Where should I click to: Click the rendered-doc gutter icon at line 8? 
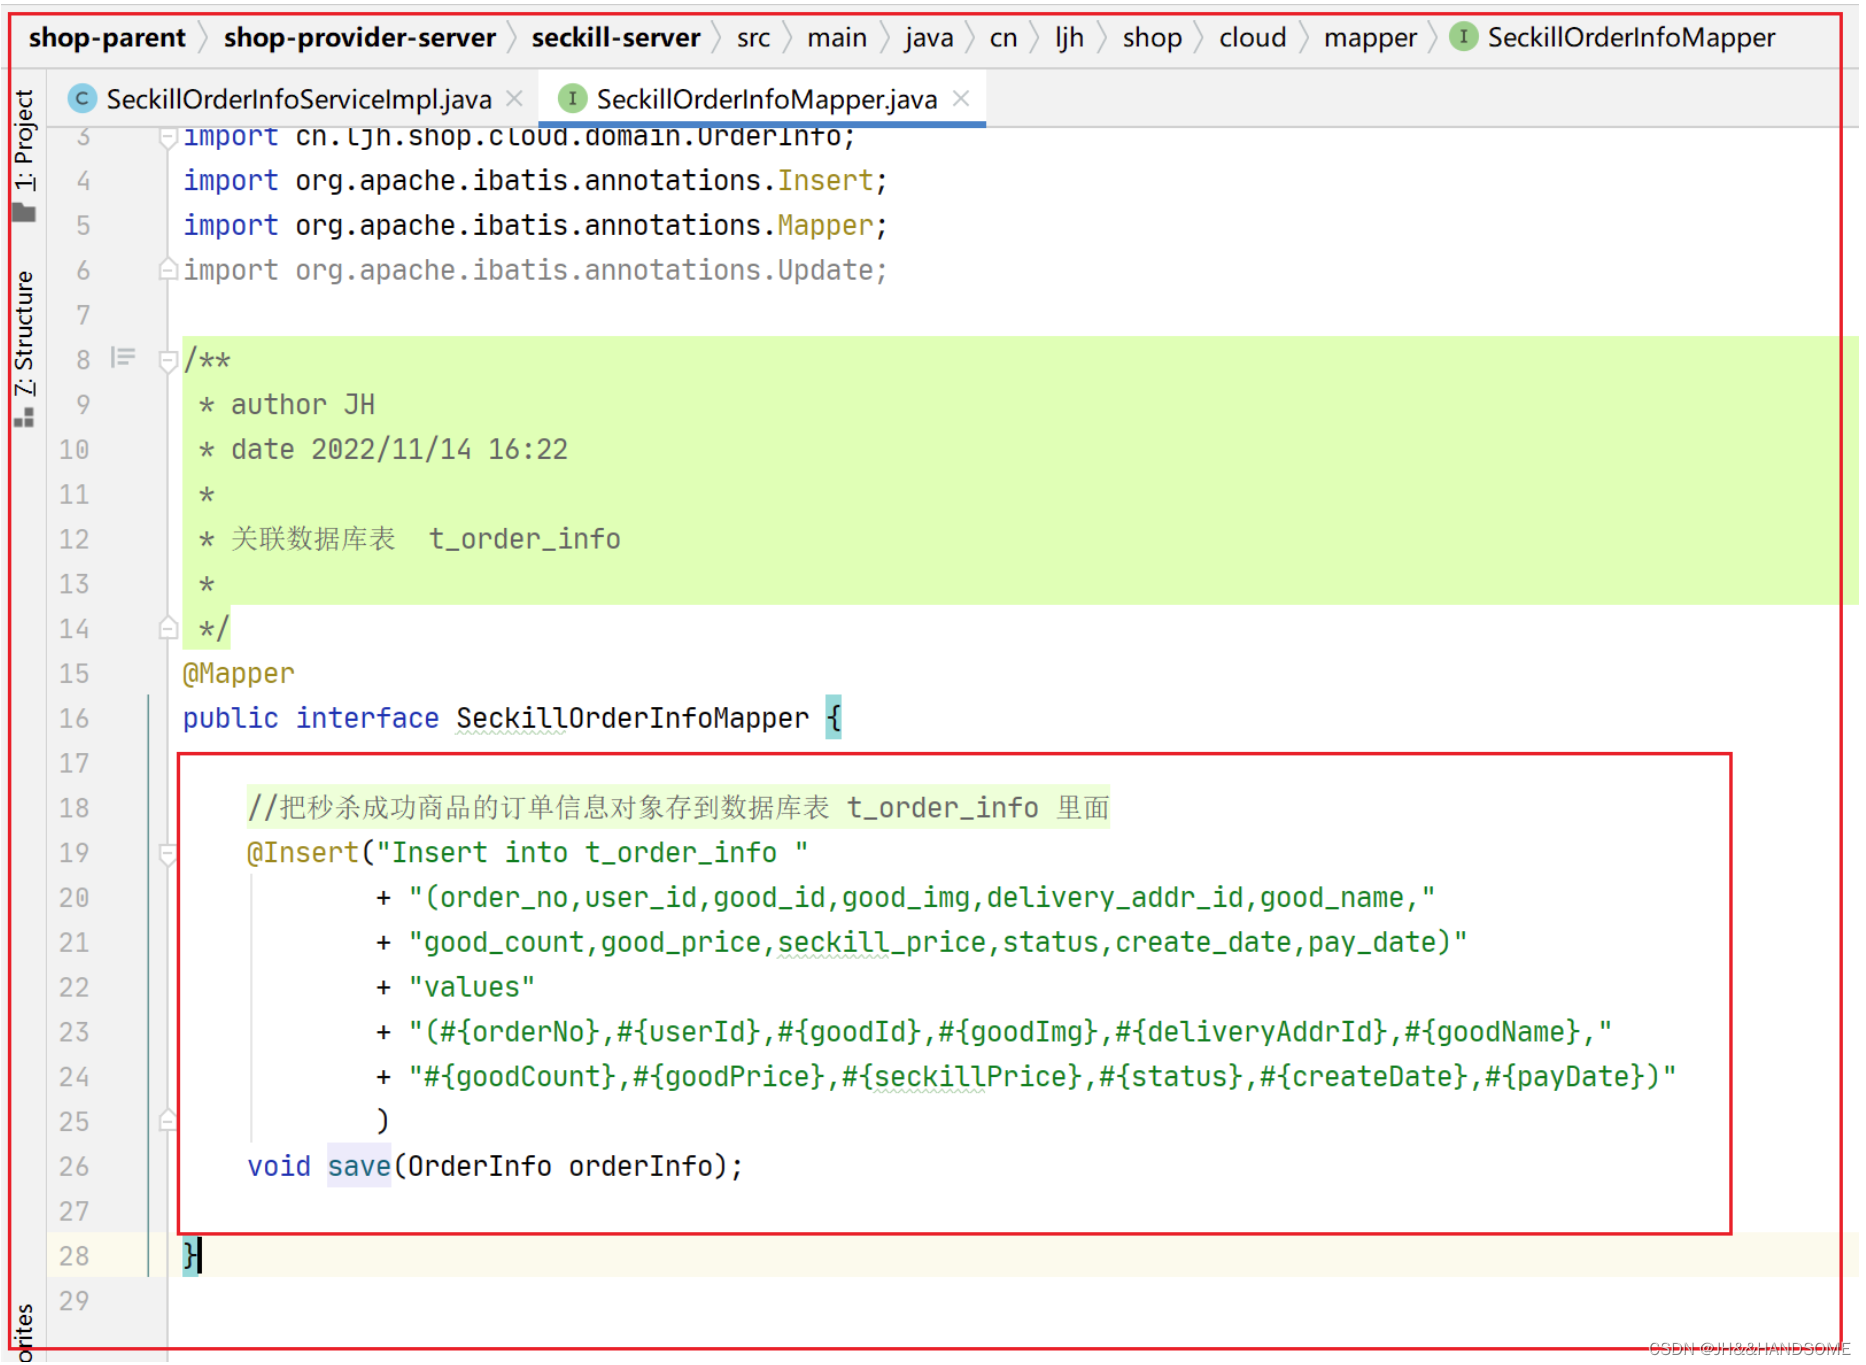(123, 357)
